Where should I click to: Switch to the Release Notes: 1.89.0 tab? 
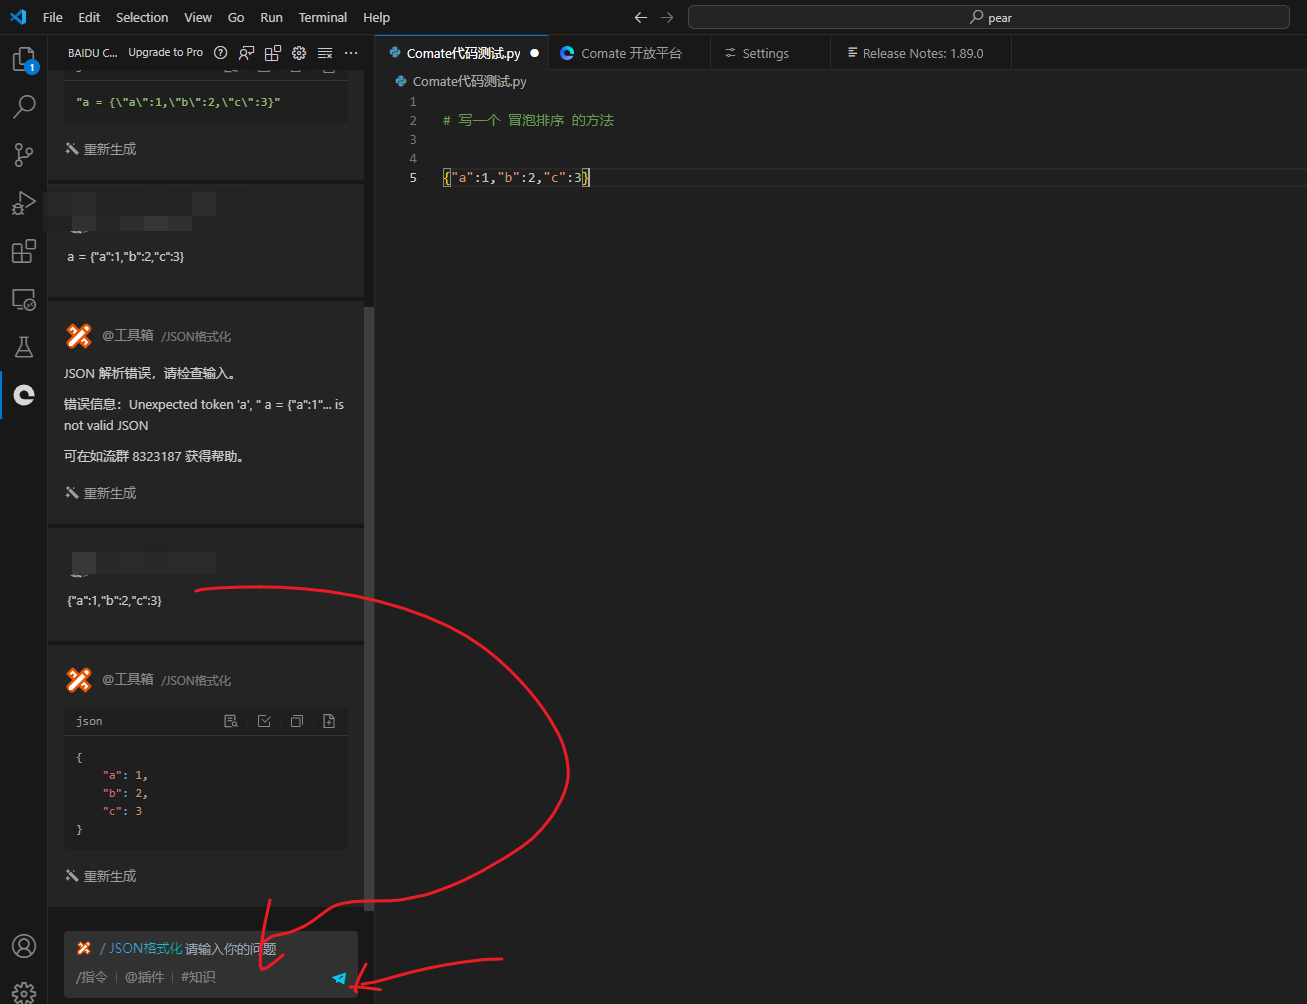[923, 53]
